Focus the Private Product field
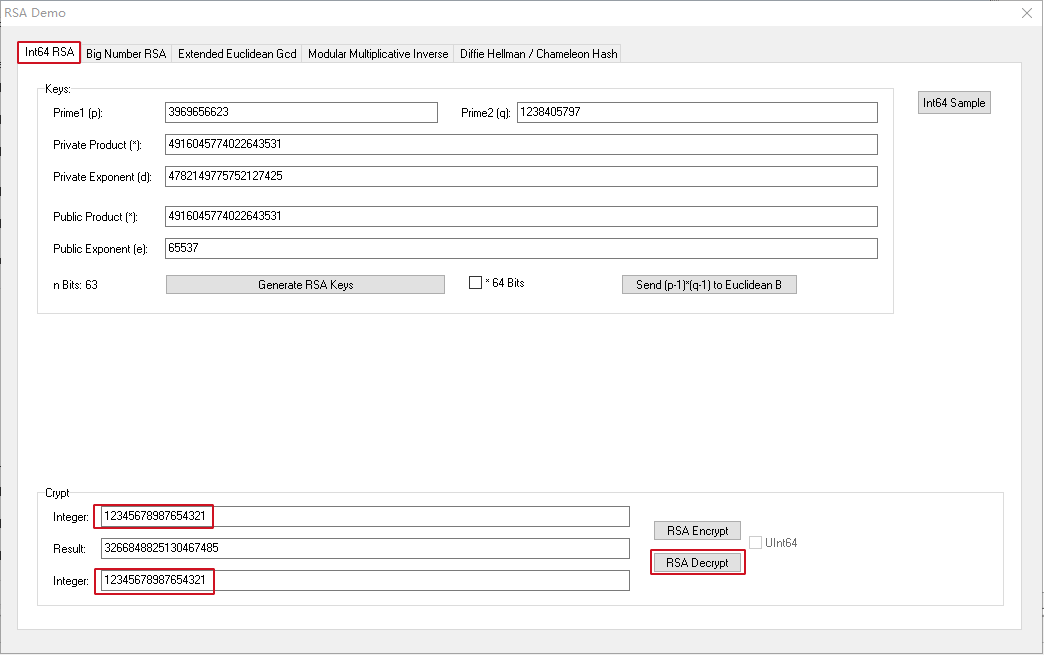 [521, 144]
